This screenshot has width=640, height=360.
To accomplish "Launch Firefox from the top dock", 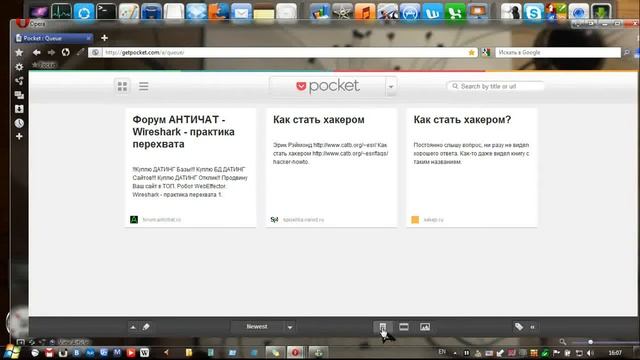I will (x=218, y=12).
